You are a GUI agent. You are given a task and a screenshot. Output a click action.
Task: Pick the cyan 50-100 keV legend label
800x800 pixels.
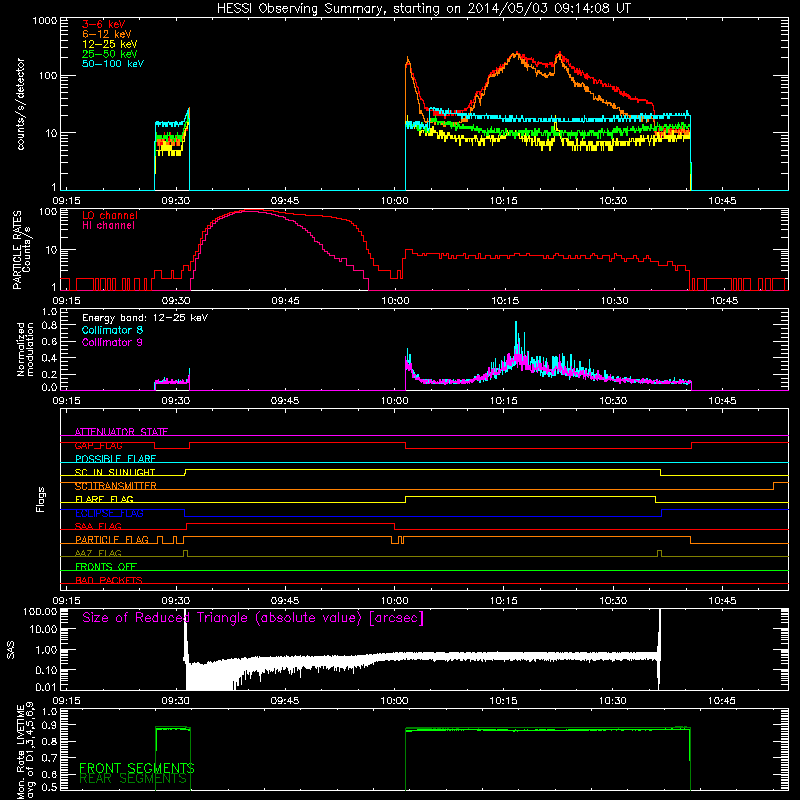113,64
